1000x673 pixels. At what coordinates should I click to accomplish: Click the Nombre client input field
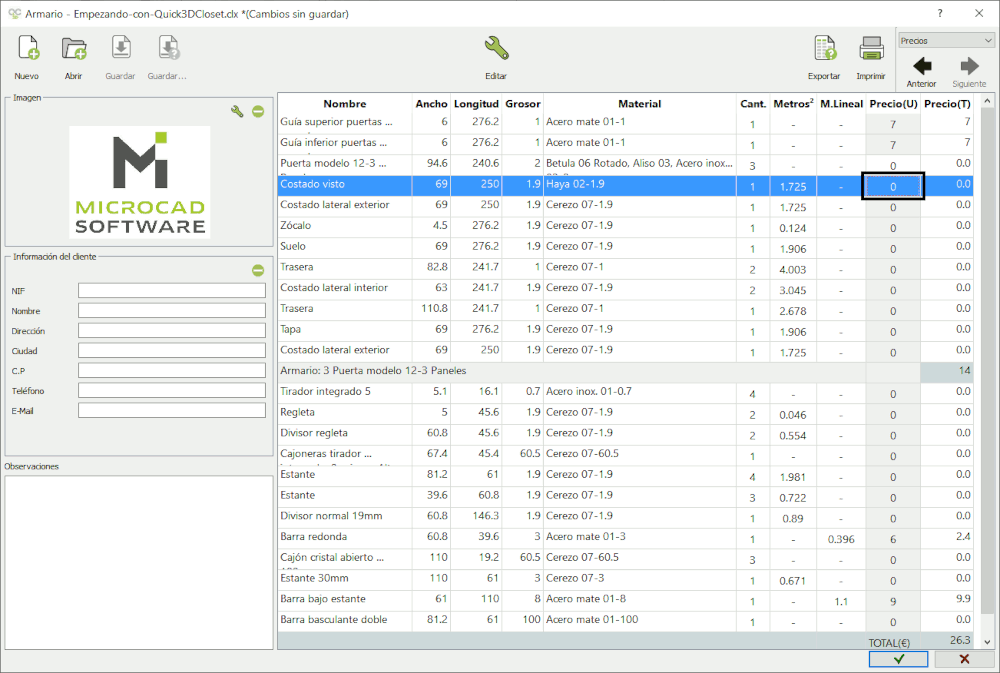point(172,311)
